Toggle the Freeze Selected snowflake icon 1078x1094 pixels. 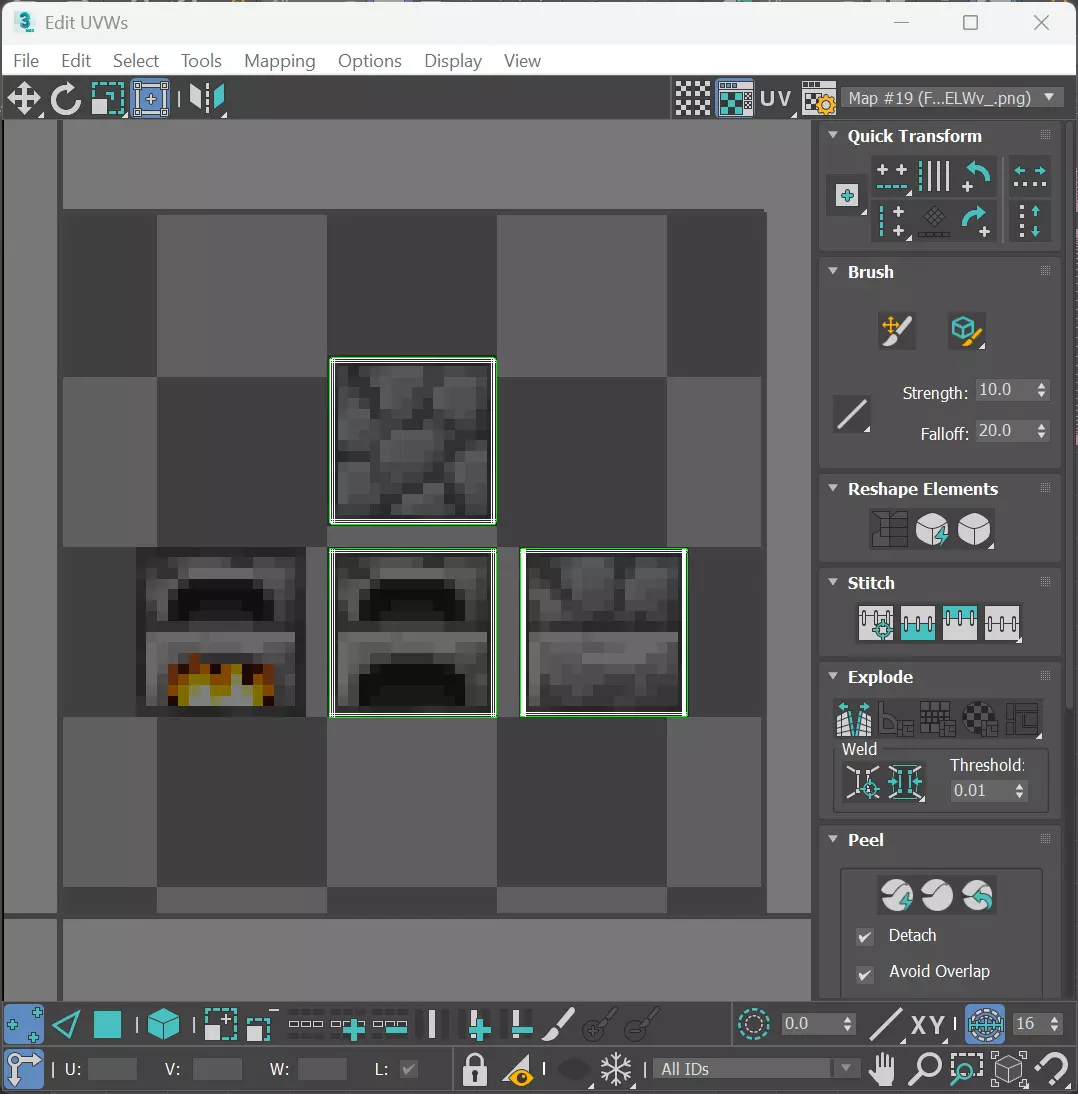[x=616, y=1069]
